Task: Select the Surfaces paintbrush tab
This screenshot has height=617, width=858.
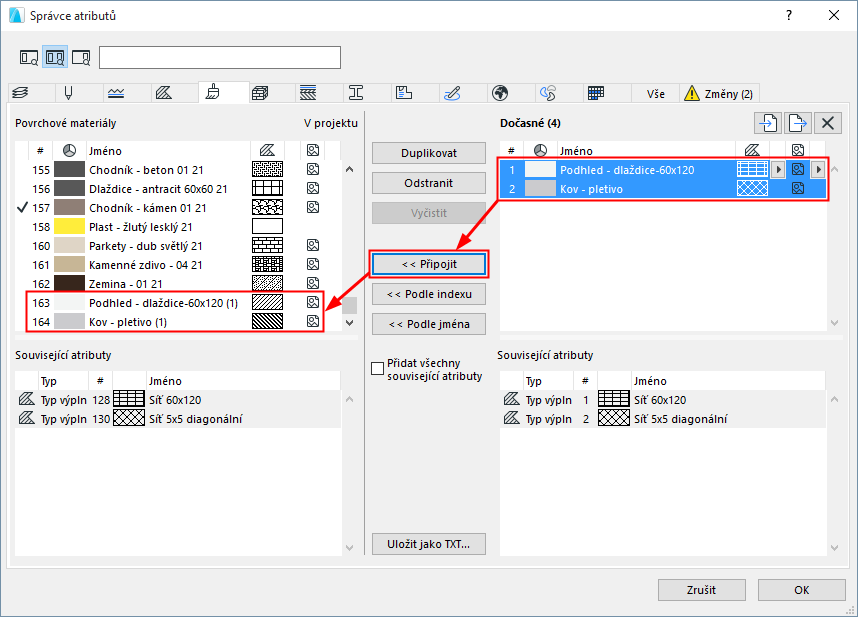Action: click(x=213, y=93)
